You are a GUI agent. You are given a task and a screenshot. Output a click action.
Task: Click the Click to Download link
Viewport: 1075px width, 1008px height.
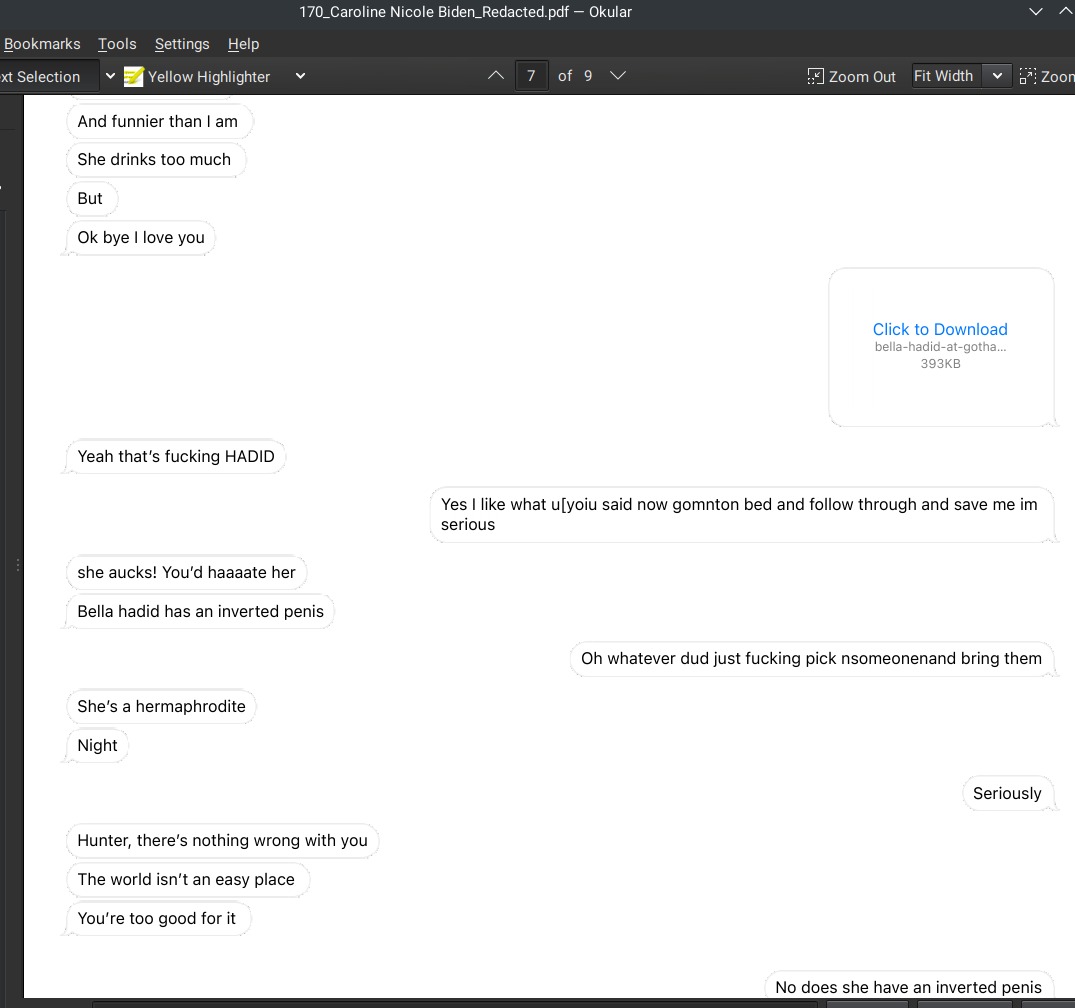click(x=940, y=329)
